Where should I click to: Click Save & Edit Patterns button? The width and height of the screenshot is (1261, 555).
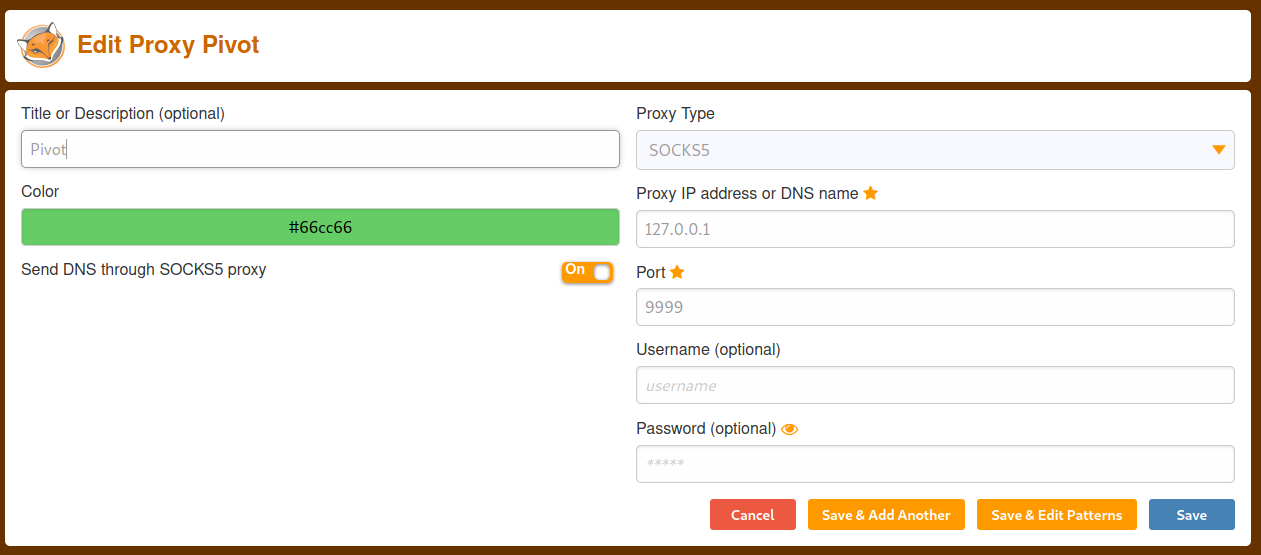tap(1057, 515)
